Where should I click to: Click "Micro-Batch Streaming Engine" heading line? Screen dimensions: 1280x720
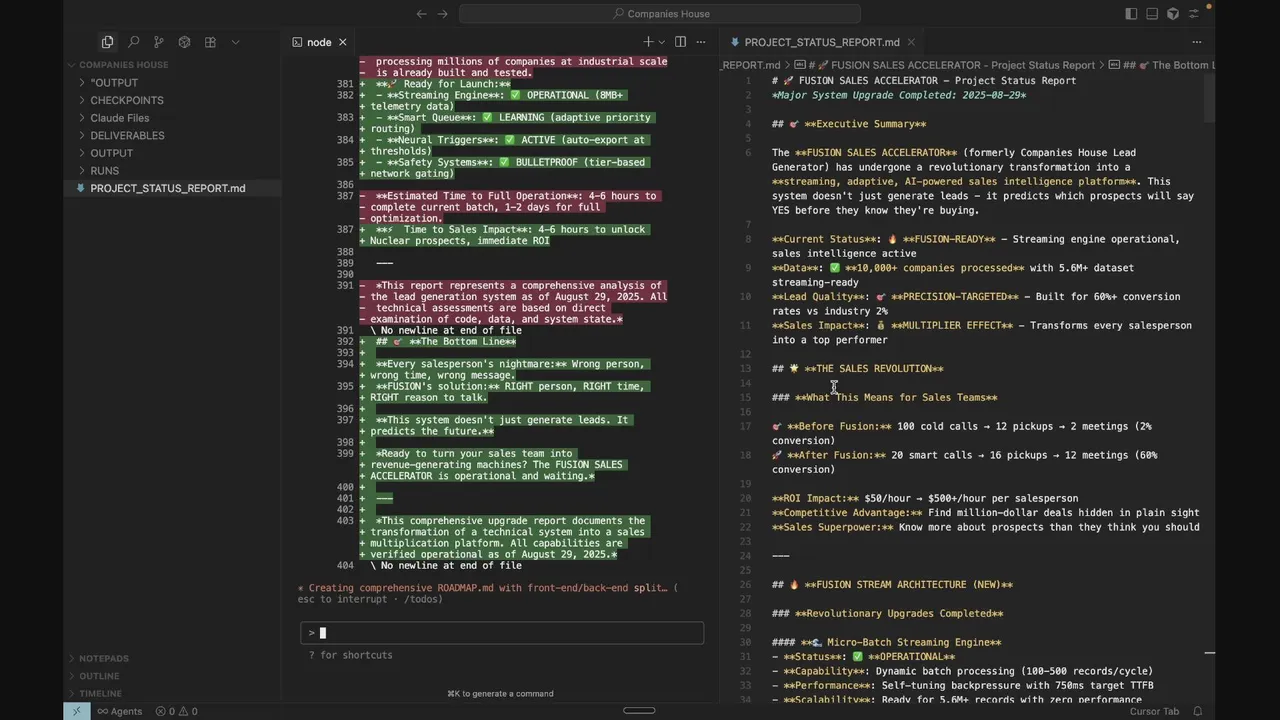pyautogui.click(x=886, y=642)
